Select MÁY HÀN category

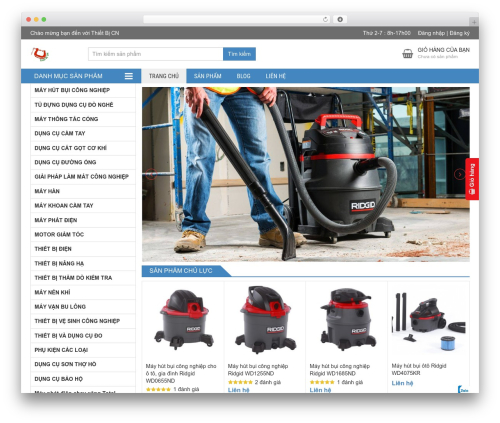[x=83, y=191]
